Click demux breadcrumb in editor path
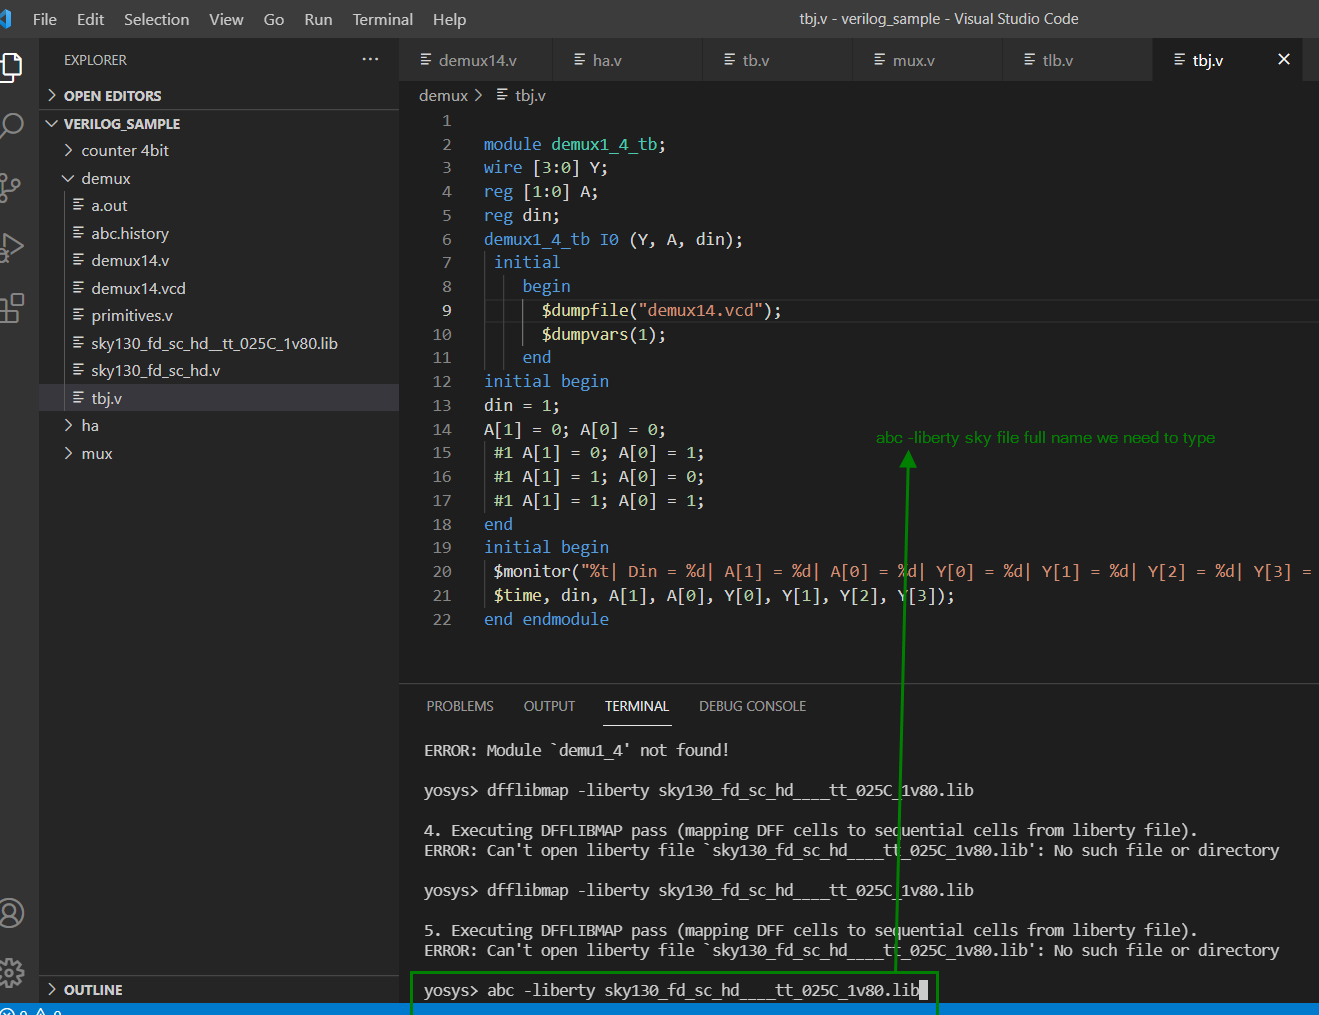 [x=443, y=96]
